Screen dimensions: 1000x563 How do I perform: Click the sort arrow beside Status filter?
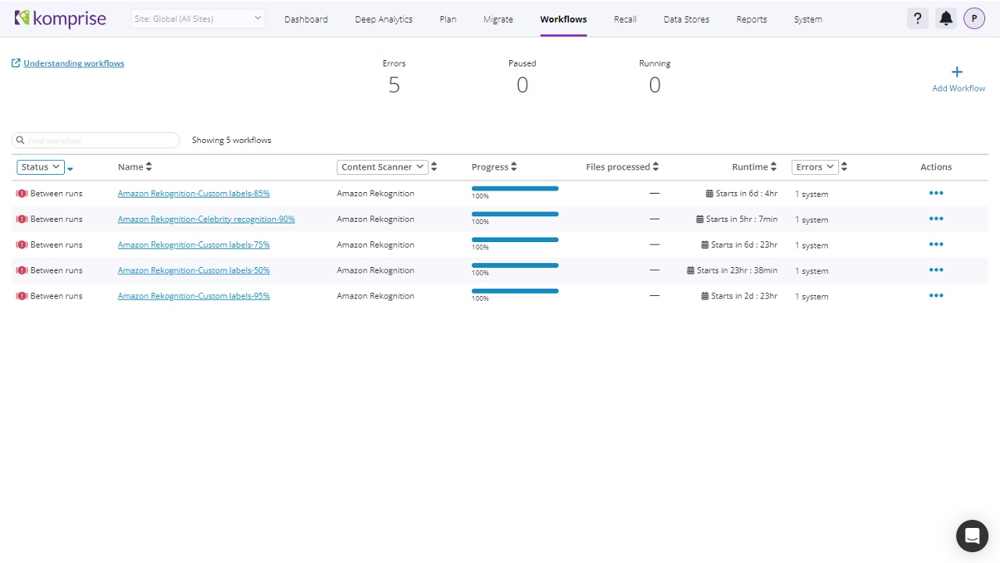pos(70,168)
